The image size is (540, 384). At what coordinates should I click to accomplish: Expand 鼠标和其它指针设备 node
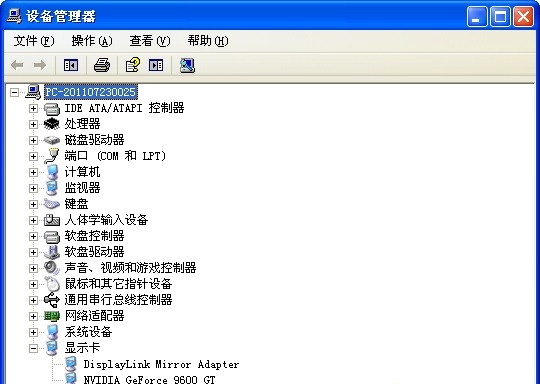(33, 284)
